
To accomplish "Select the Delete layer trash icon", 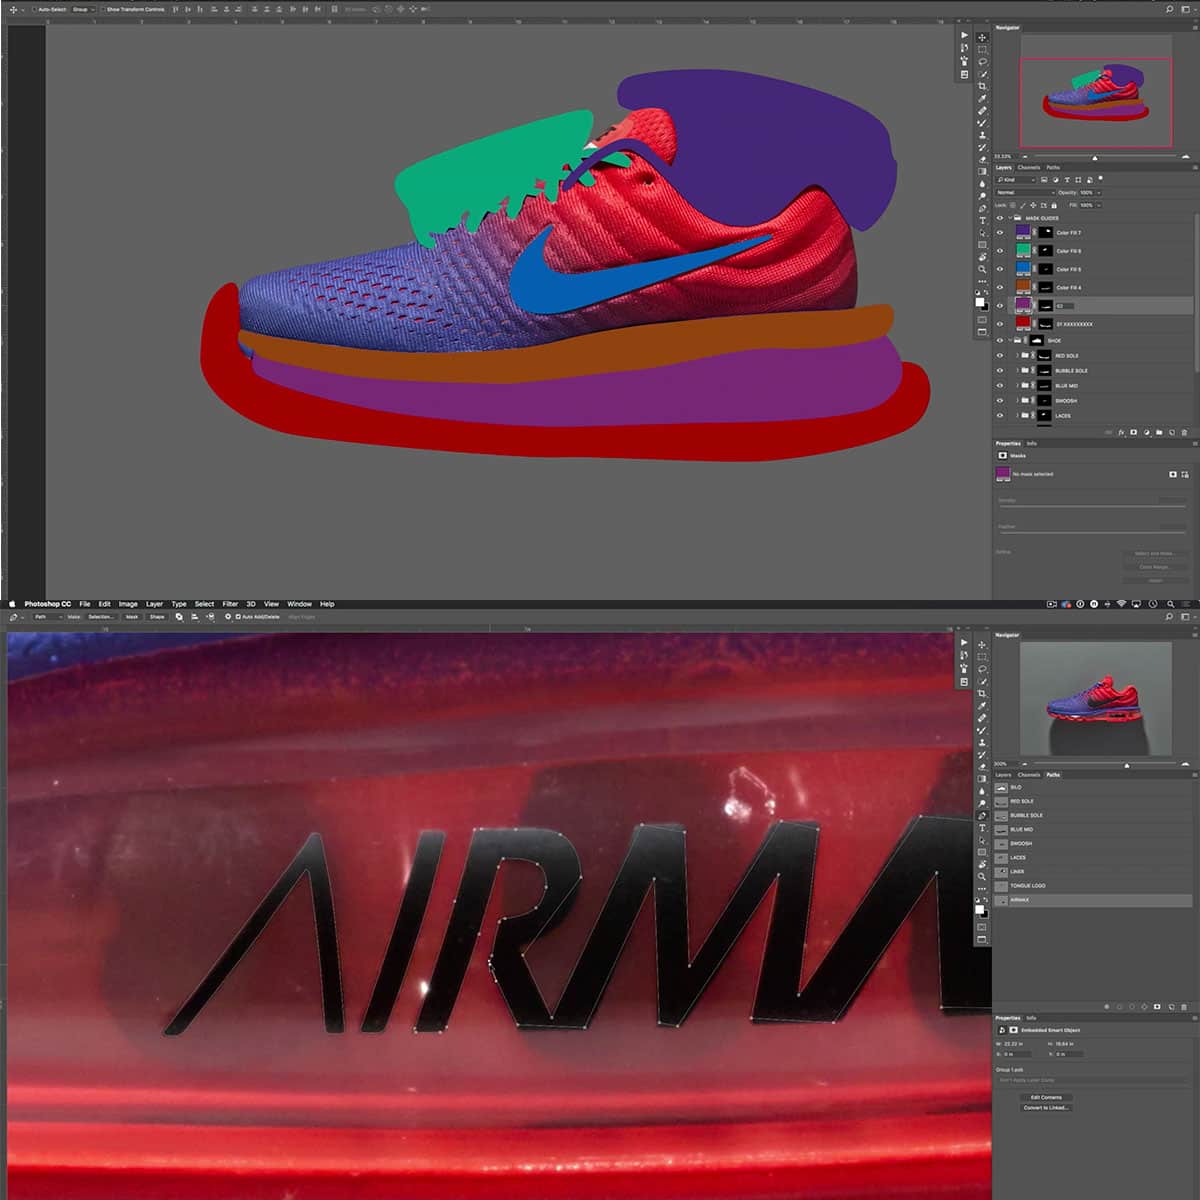I will pyautogui.click(x=1185, y=433).
